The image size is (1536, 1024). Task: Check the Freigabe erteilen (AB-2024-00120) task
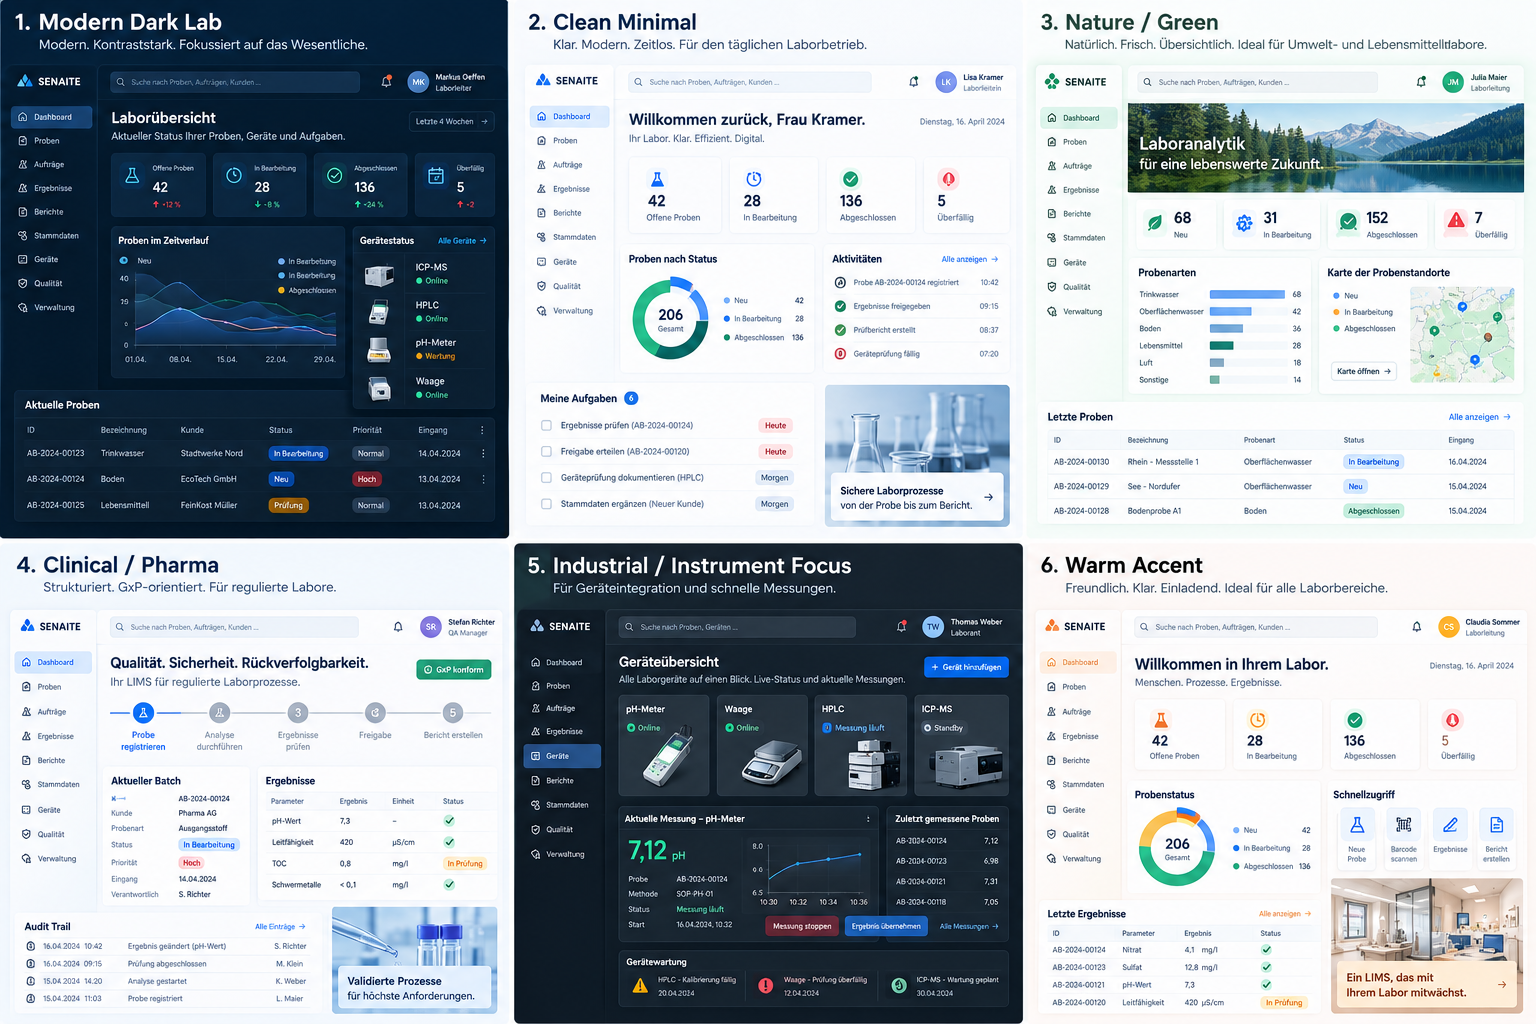[546, 451]
